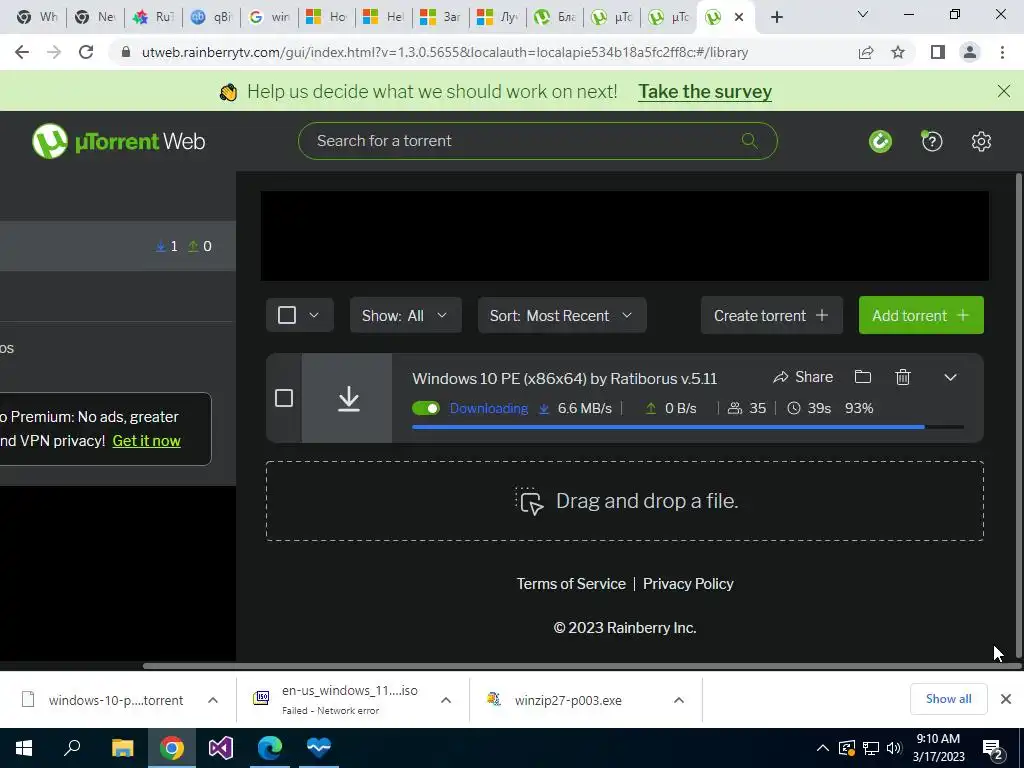This screenshot has height=768, width=1024.
Task: Open menu for en-us_windows_11 iso download
Action: point(446,700)
